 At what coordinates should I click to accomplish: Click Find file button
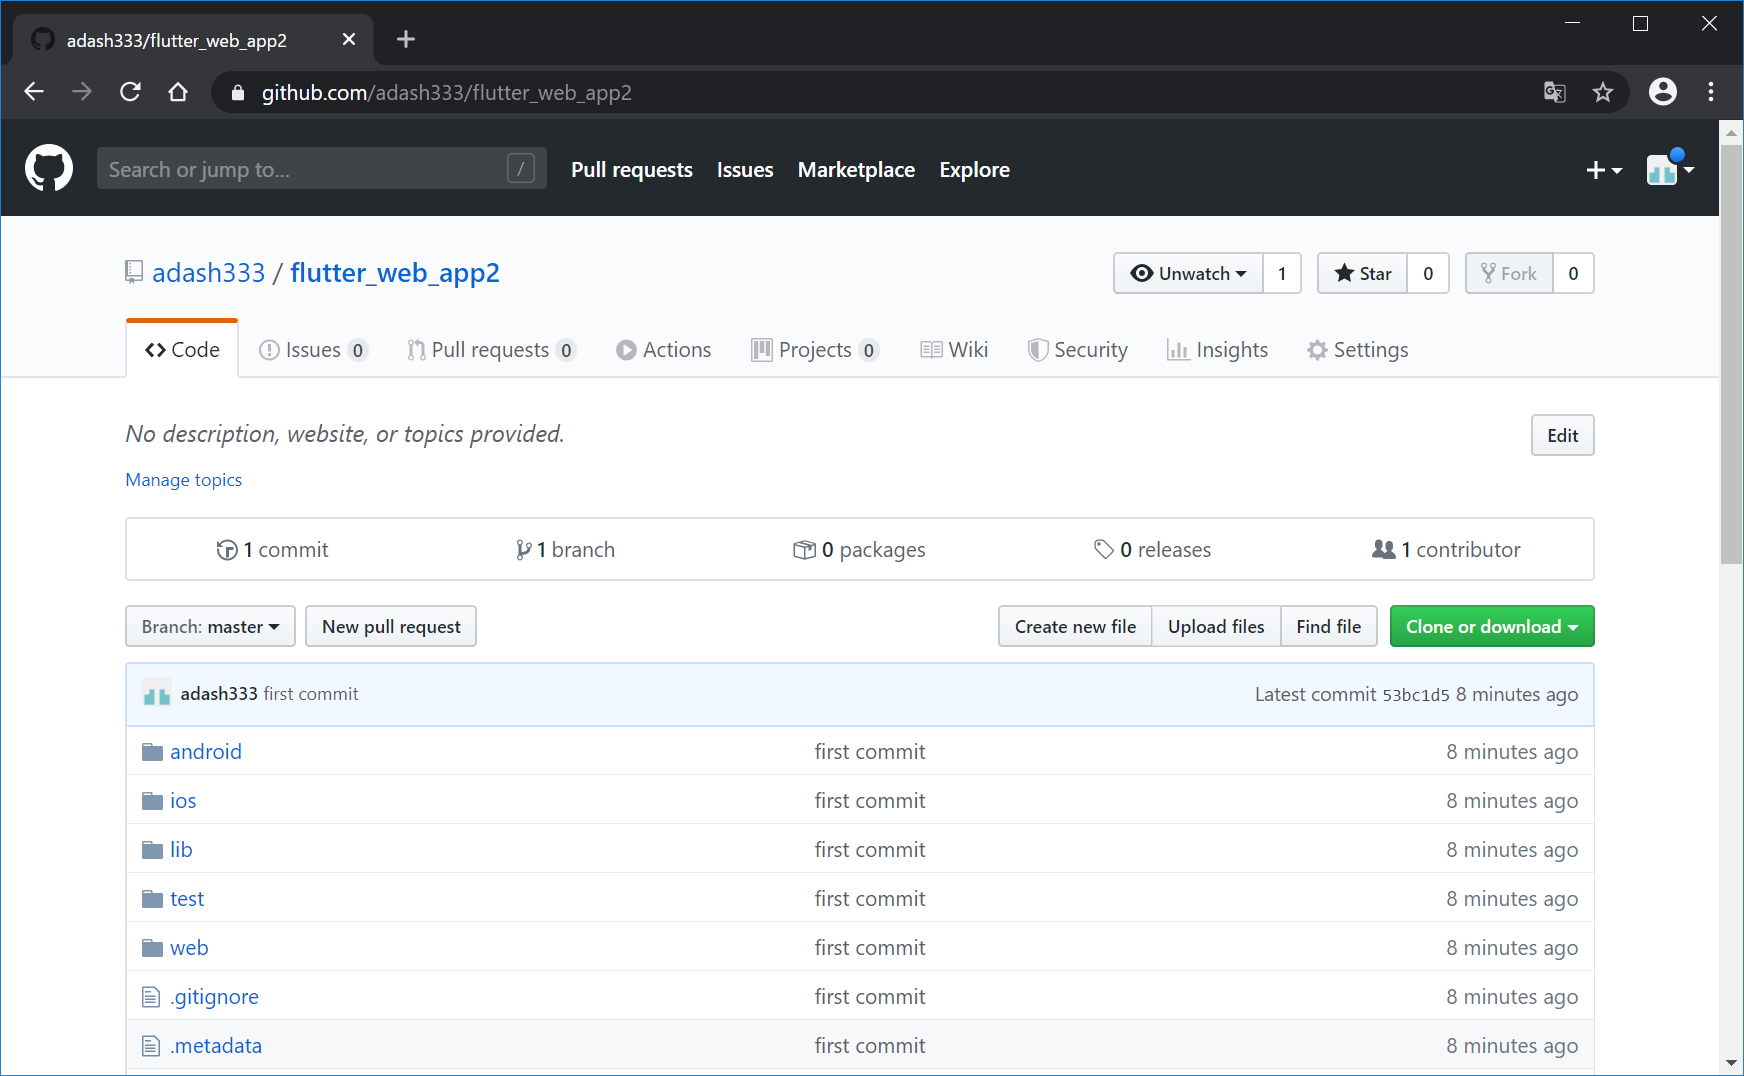tap(1329, 626)
